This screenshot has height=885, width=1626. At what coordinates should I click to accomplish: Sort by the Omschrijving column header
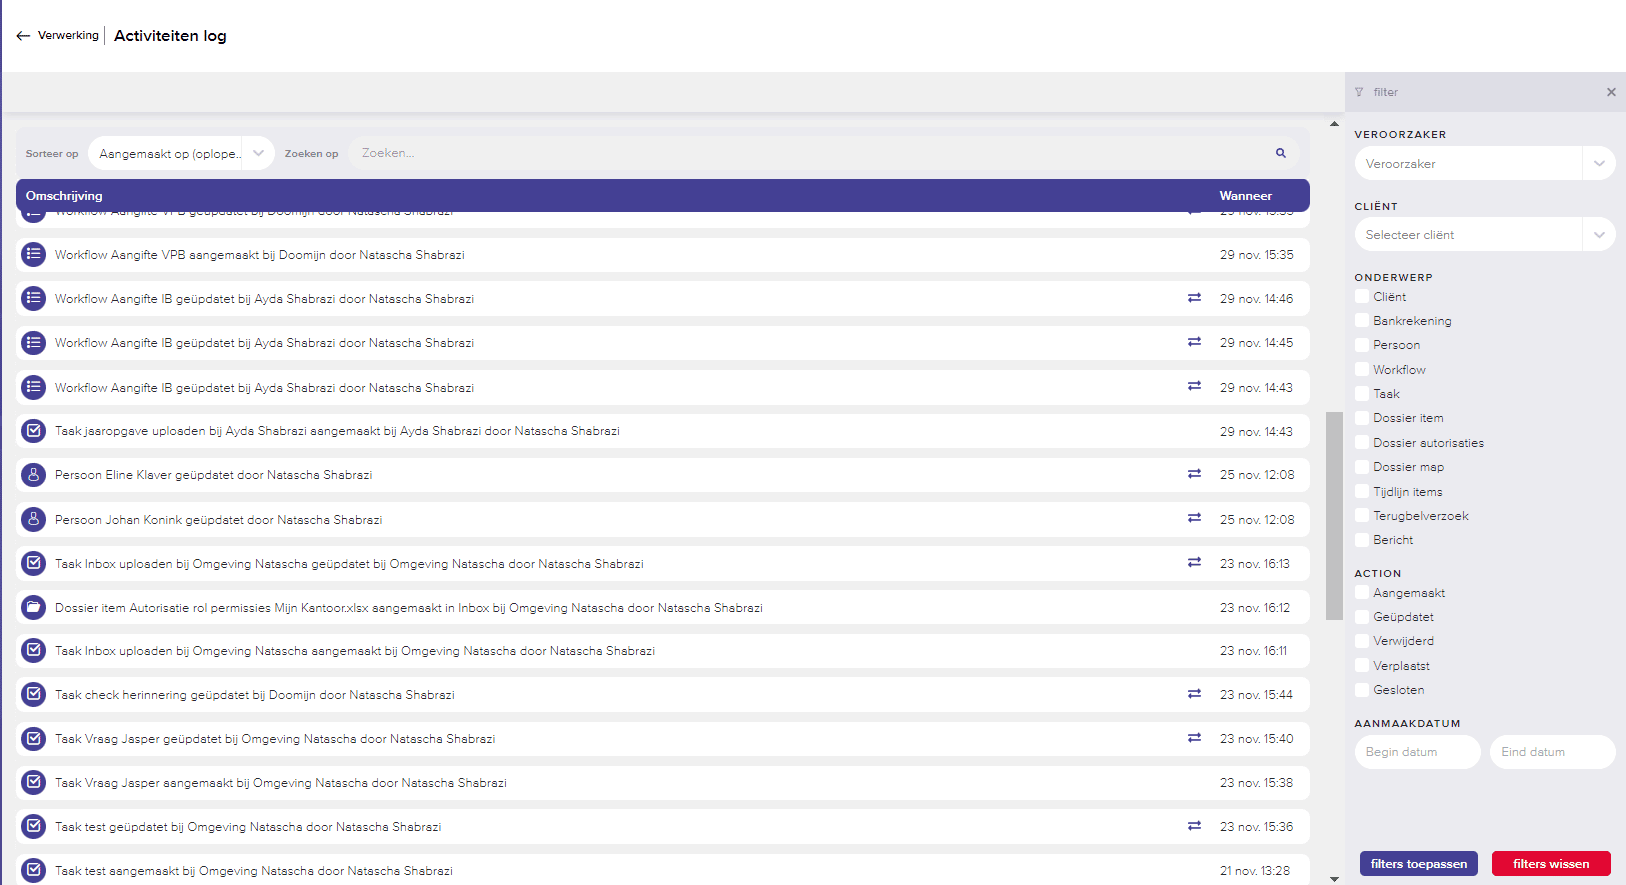coord(64,196)
